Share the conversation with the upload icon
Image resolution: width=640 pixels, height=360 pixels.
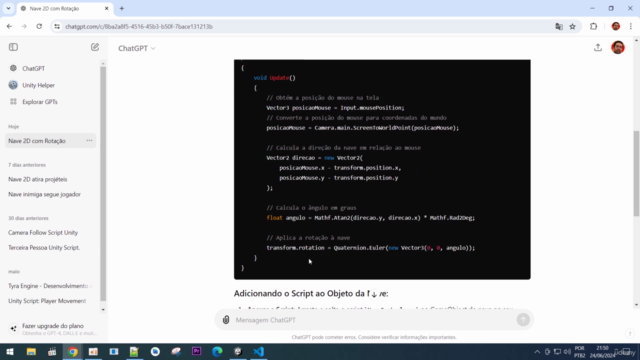coord(598,47)
